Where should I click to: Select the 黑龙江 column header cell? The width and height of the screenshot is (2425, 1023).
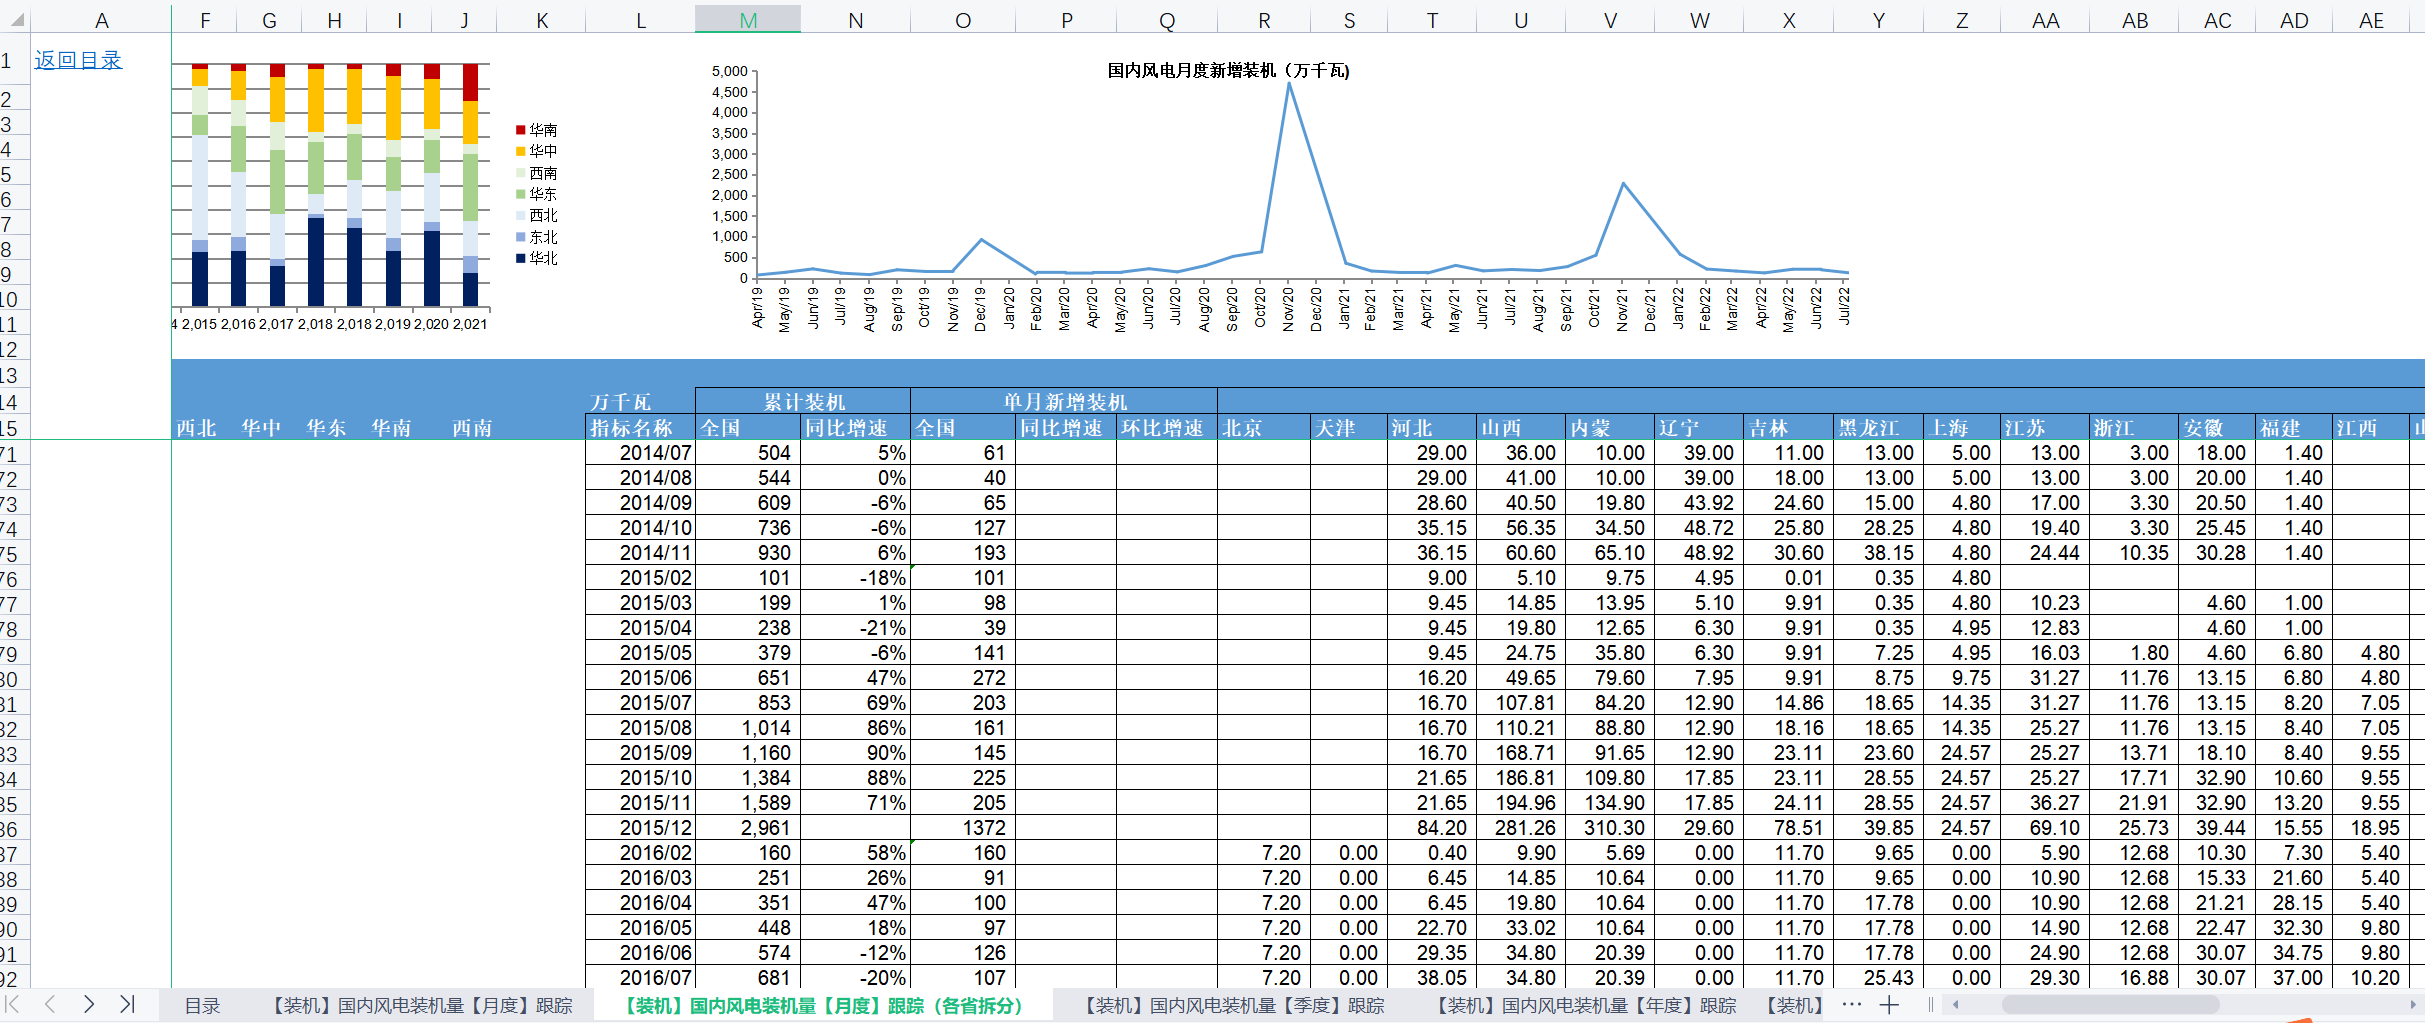(1877, 427)
